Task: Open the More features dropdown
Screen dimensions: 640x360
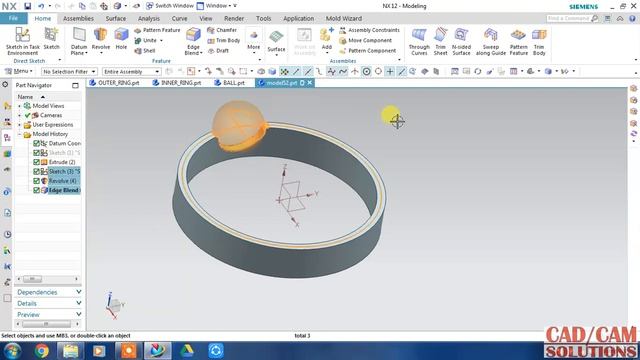Action: pyautogui.click(x=253, y=41)
